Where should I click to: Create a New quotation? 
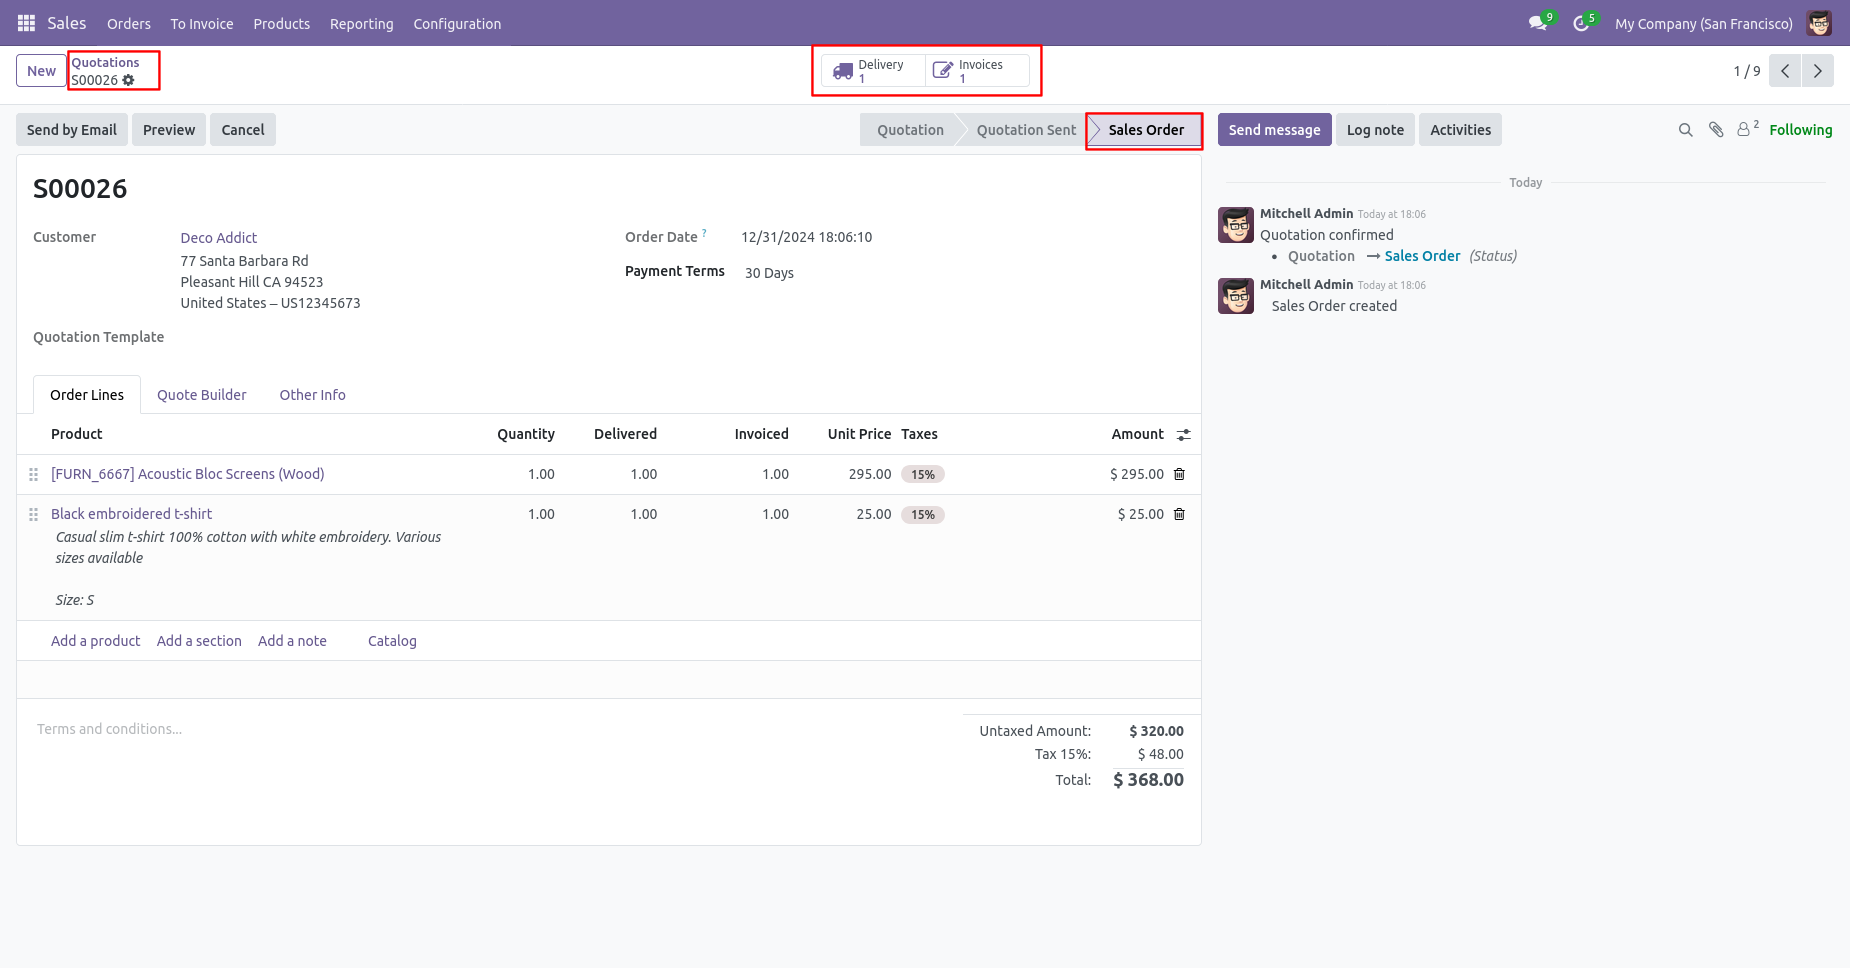pyautogui.click(x=41, y=71)
